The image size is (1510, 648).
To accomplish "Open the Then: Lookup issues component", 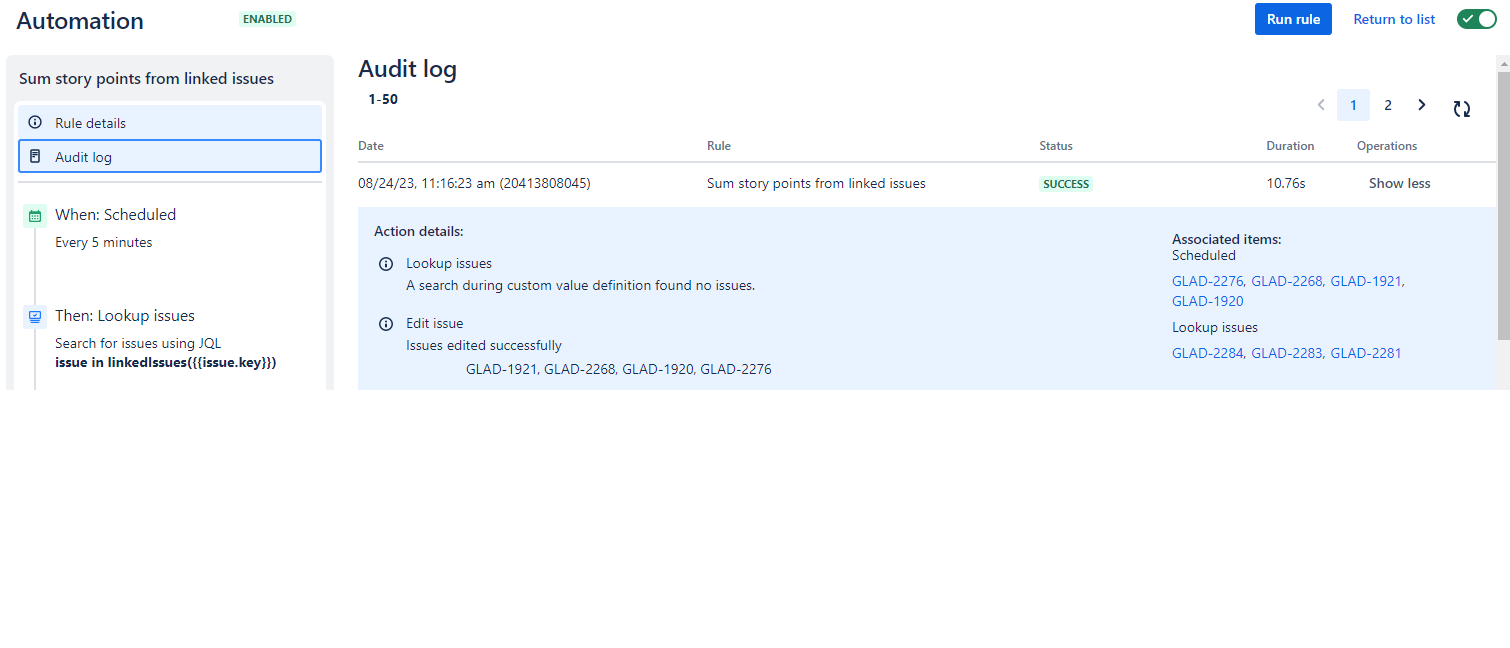I will click(x=125, y=316).
